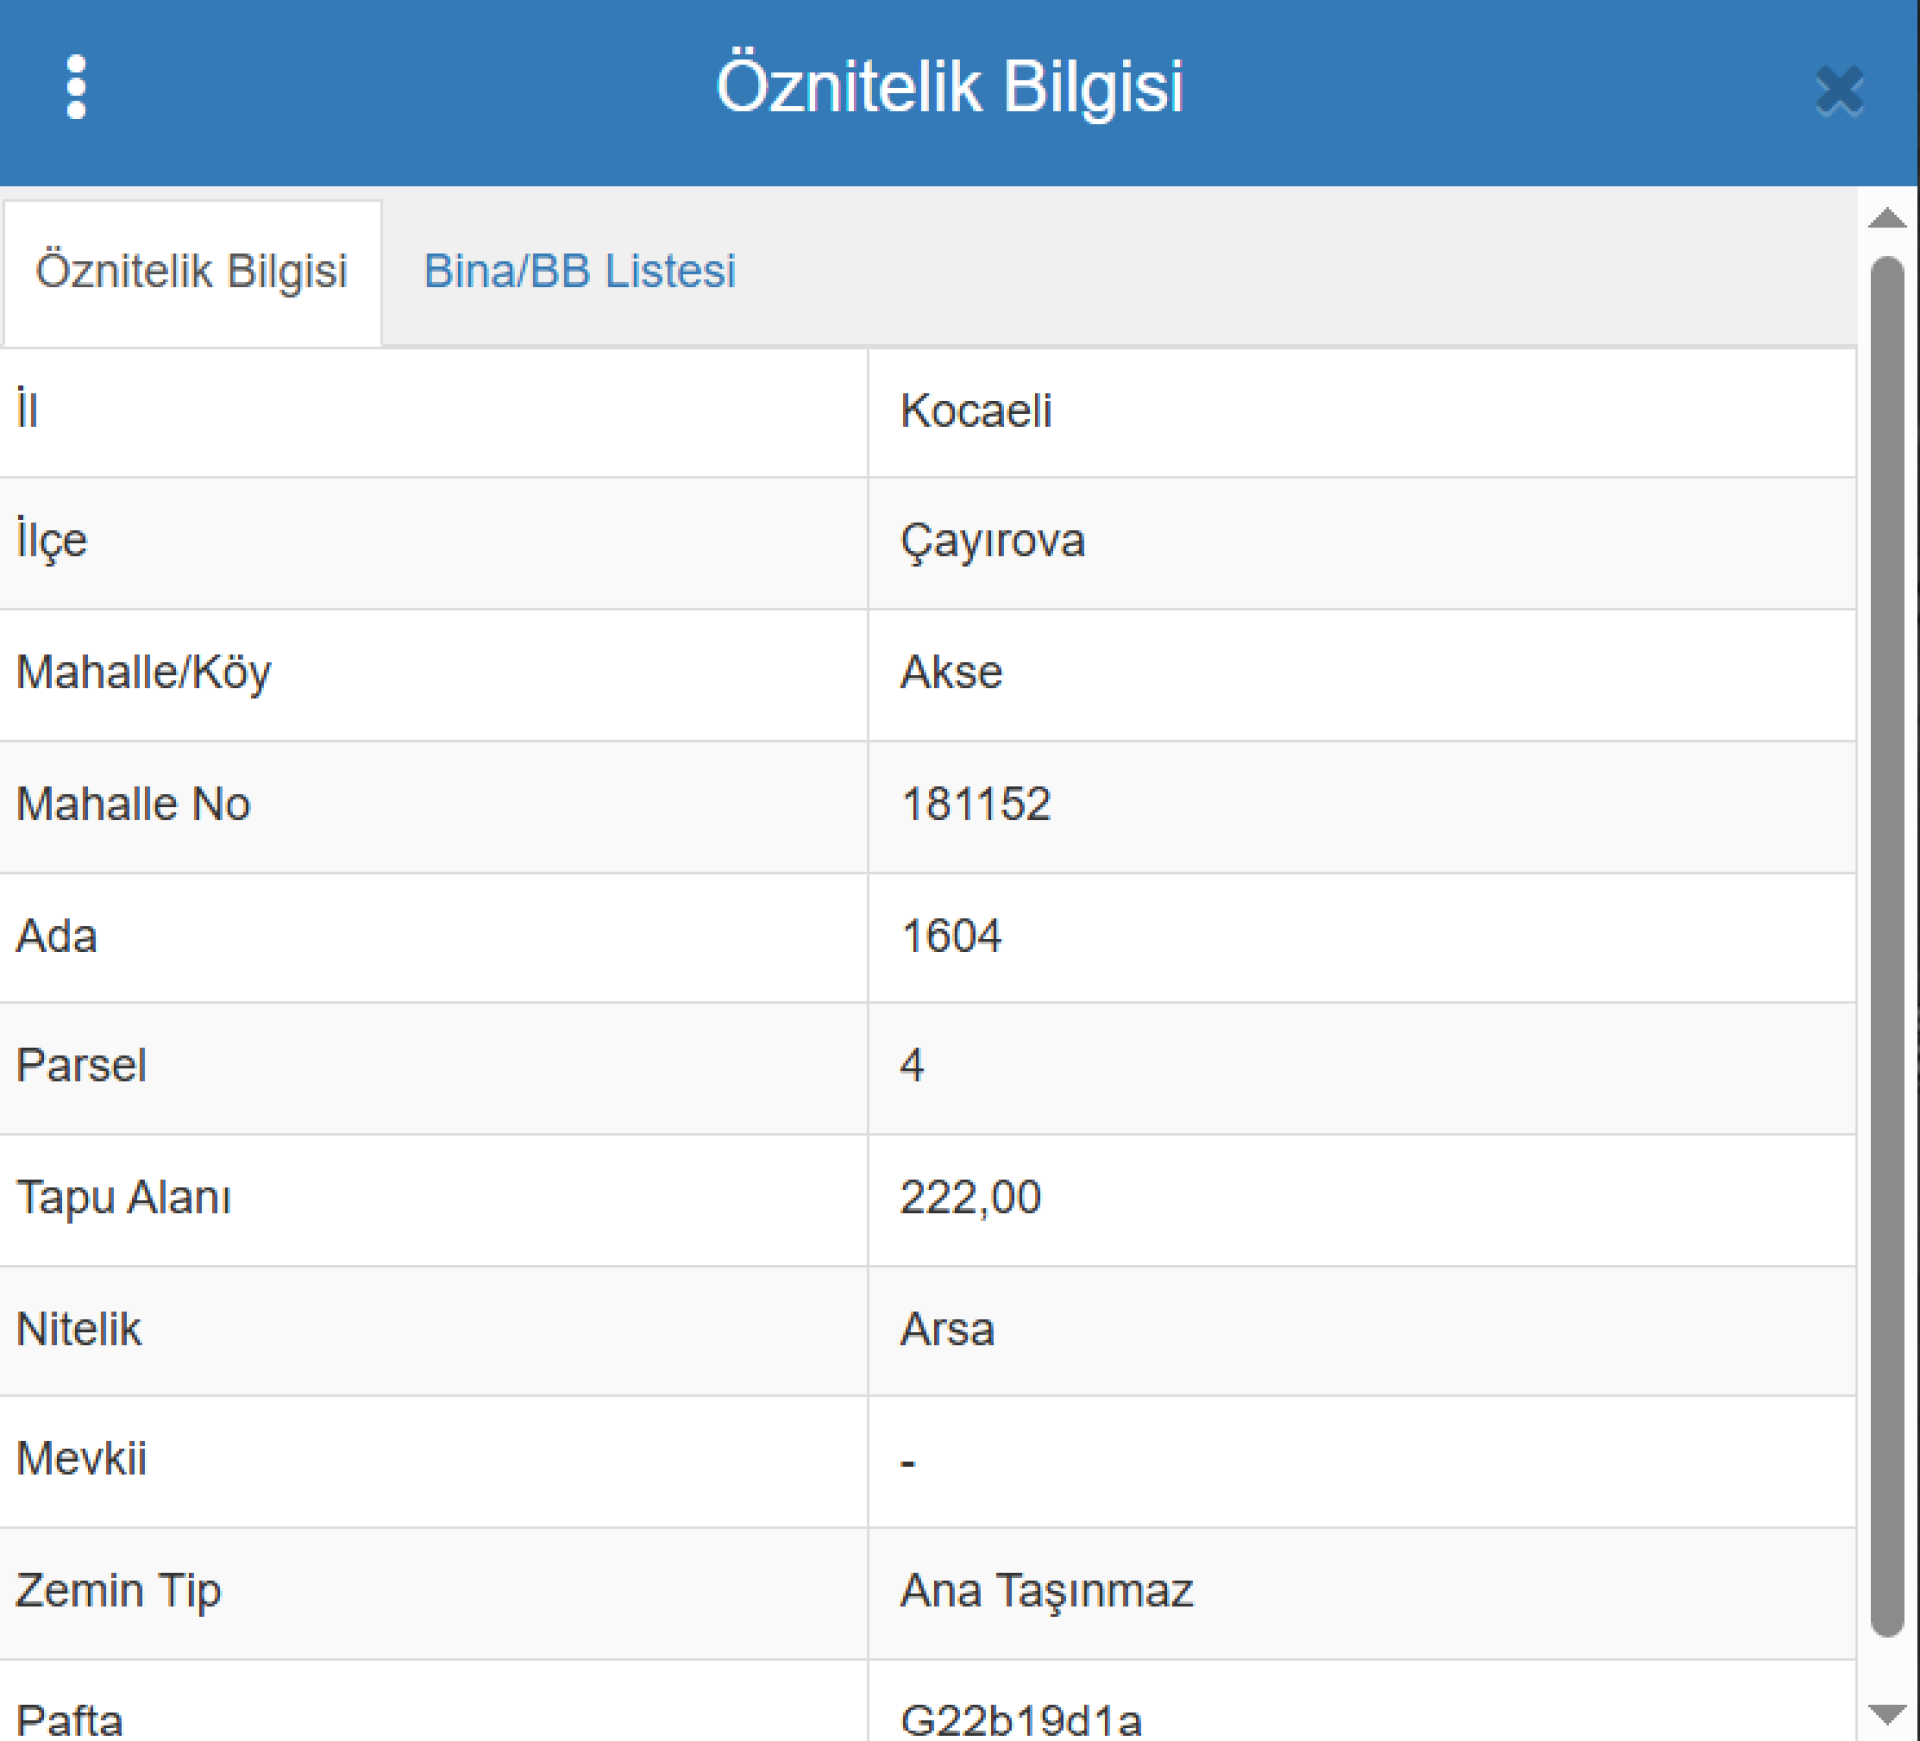Screen dimensions: 1920x1741
Task: Click Tapu Alanı value 222,00
Action: 970,1198
